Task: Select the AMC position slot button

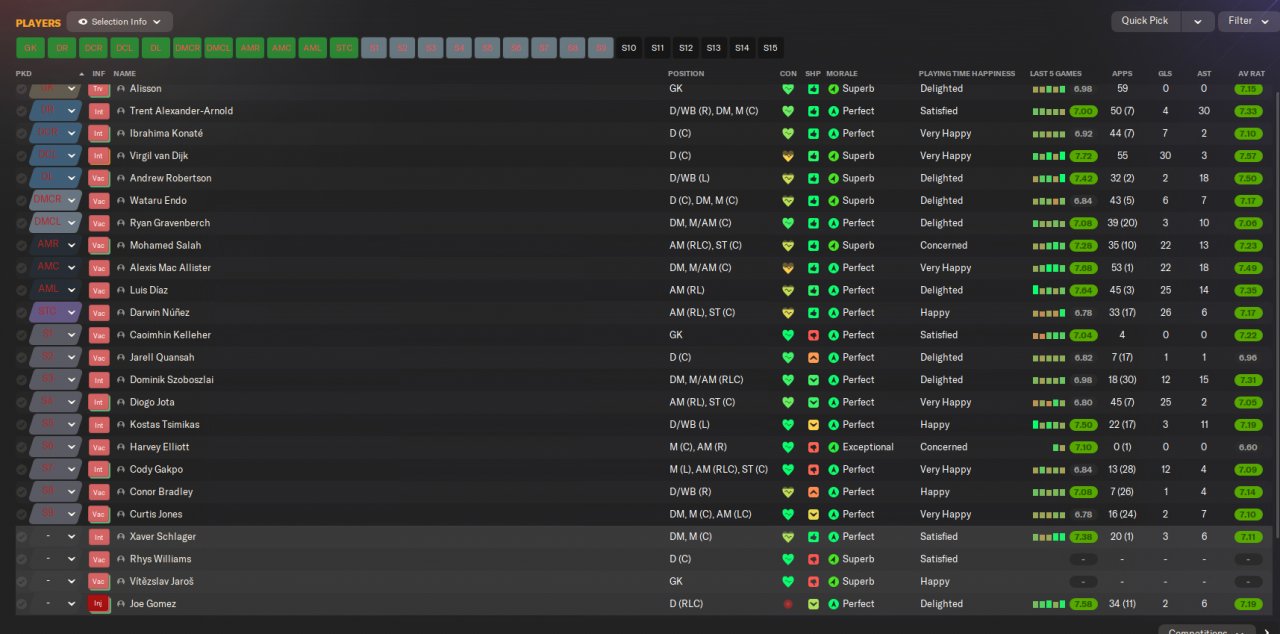Action: point(281,48)
